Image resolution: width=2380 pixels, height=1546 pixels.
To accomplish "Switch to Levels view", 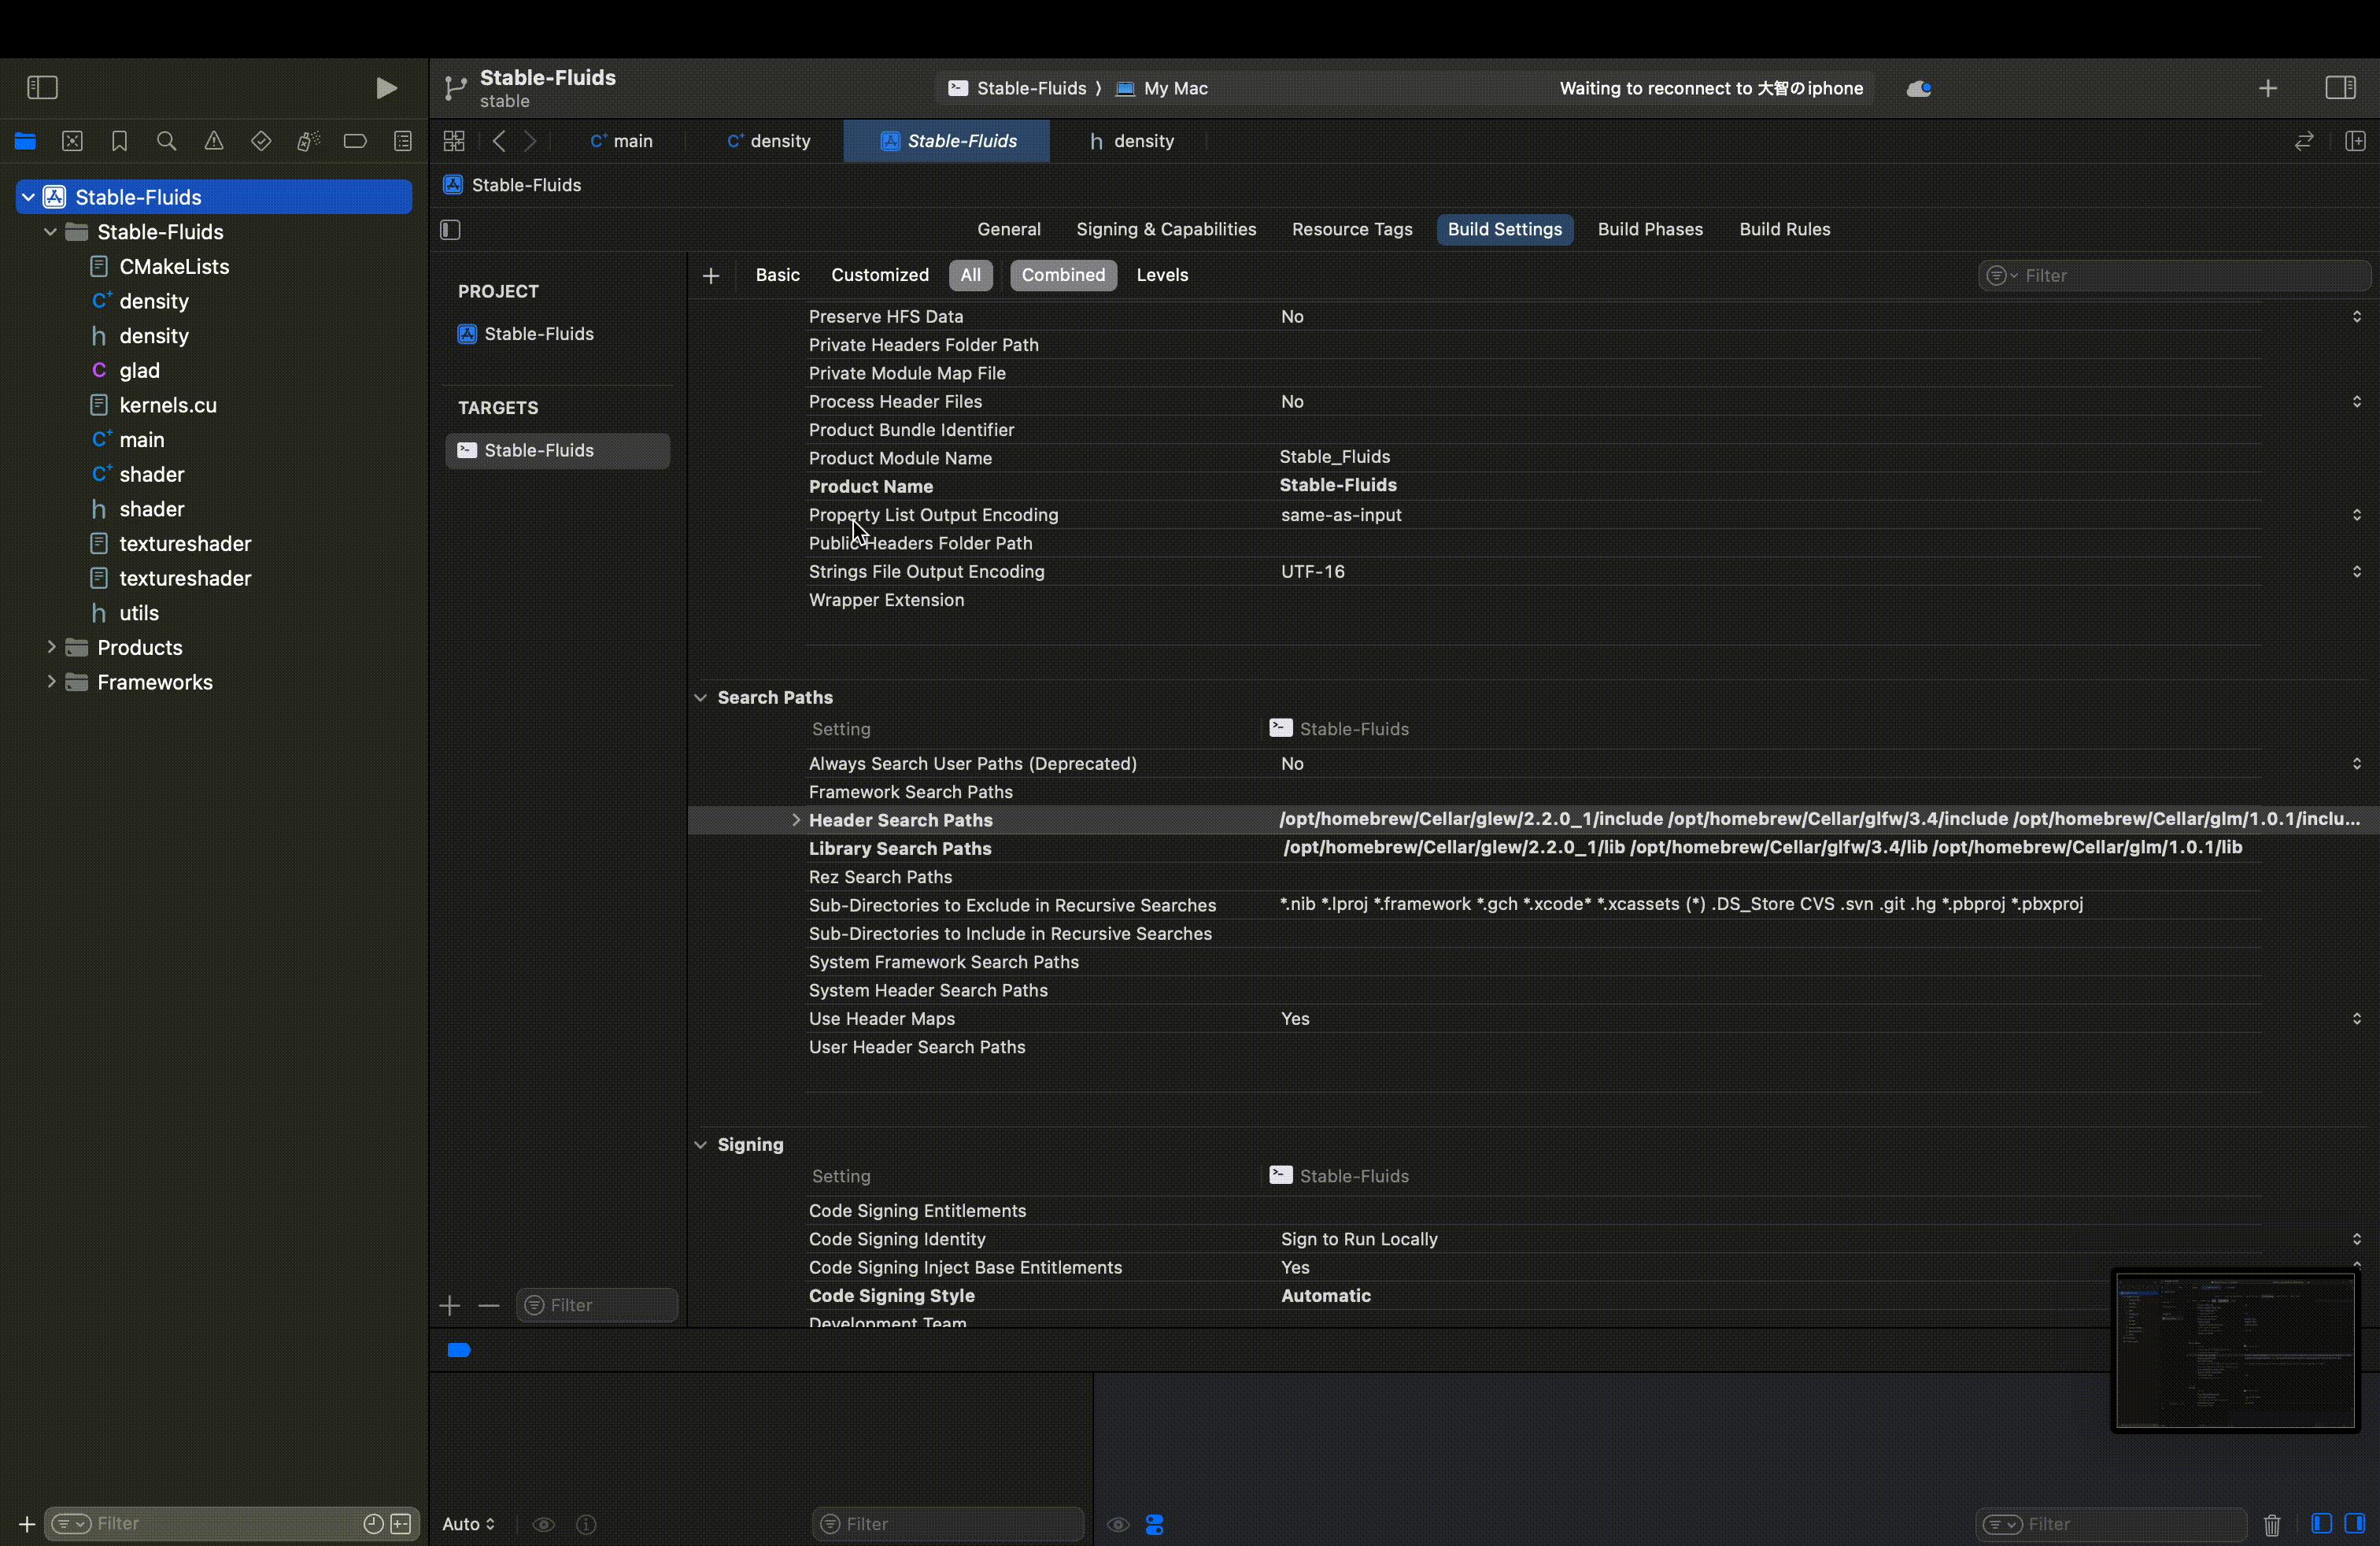I will coord(1162,275).
